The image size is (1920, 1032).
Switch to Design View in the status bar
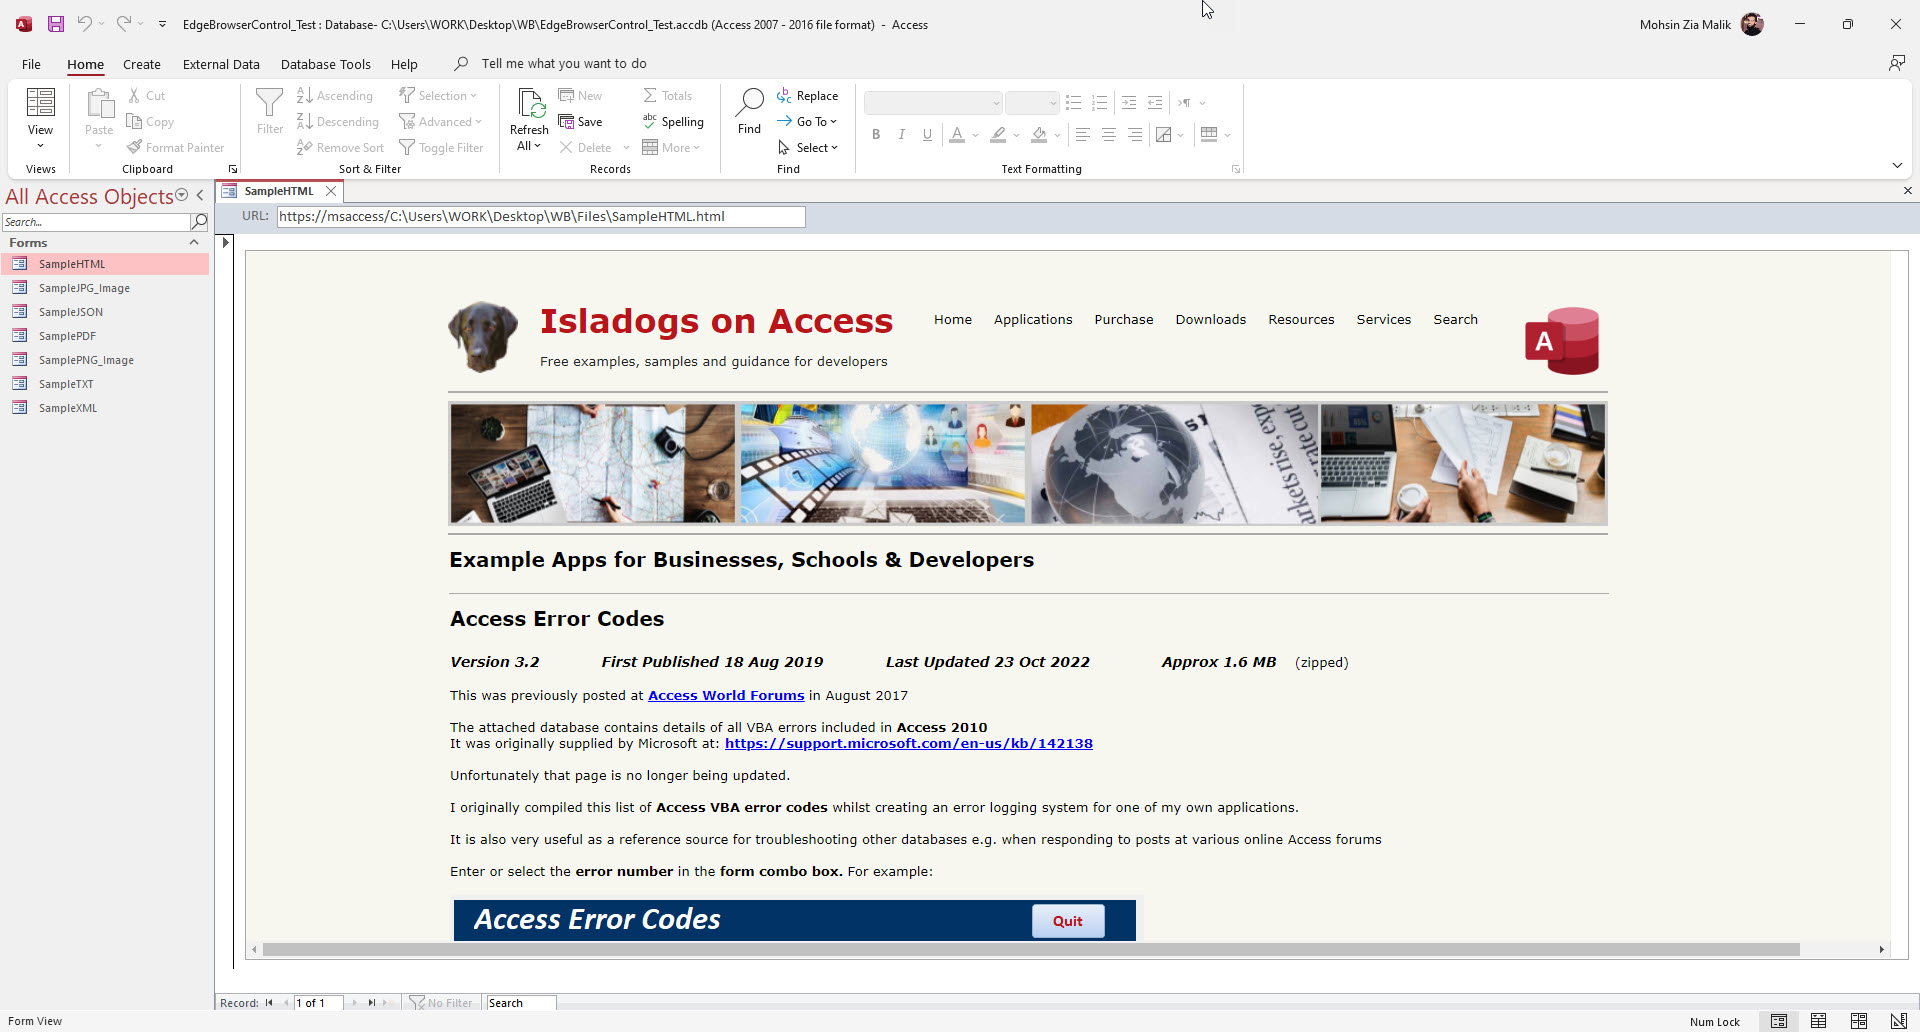pos(1898,1021)
